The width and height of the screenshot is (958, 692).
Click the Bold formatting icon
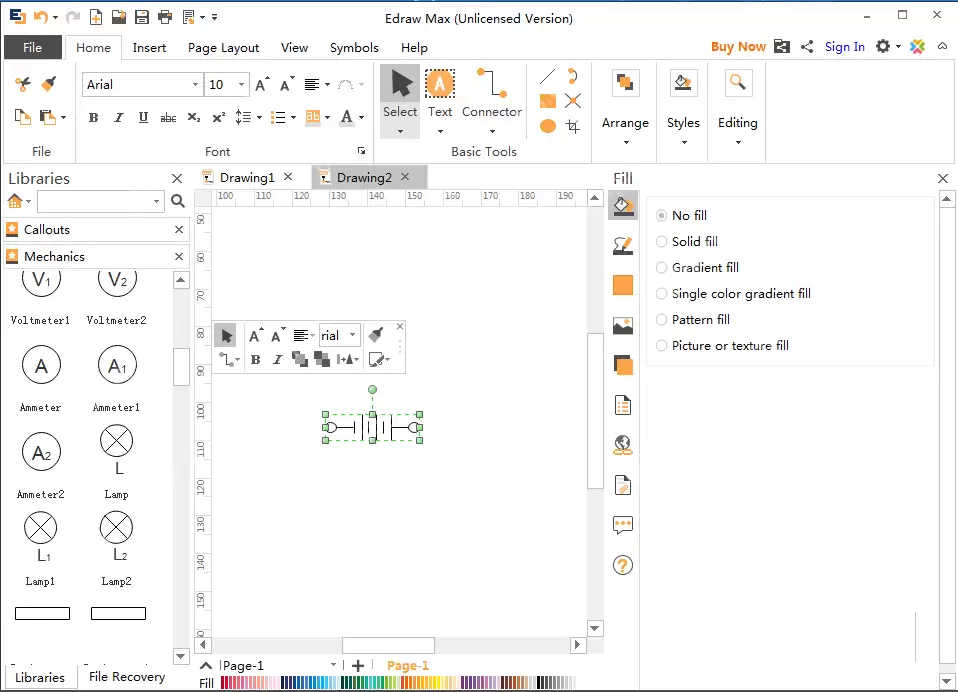tap(93, 118)
